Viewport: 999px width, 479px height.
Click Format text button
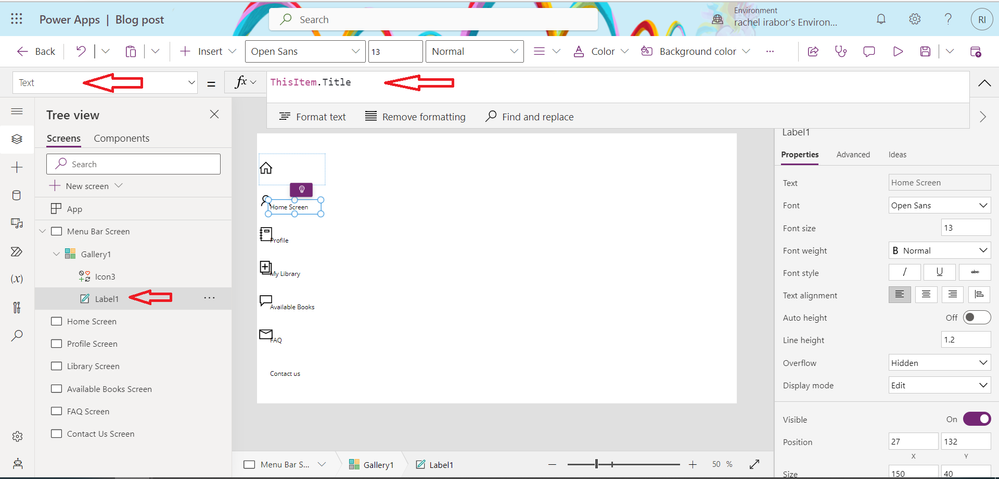tap(312, 117)
